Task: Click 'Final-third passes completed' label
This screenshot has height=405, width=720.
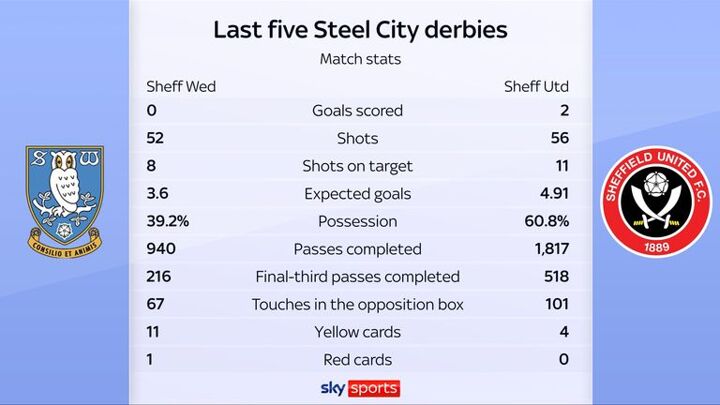Action: coord(357,276)
